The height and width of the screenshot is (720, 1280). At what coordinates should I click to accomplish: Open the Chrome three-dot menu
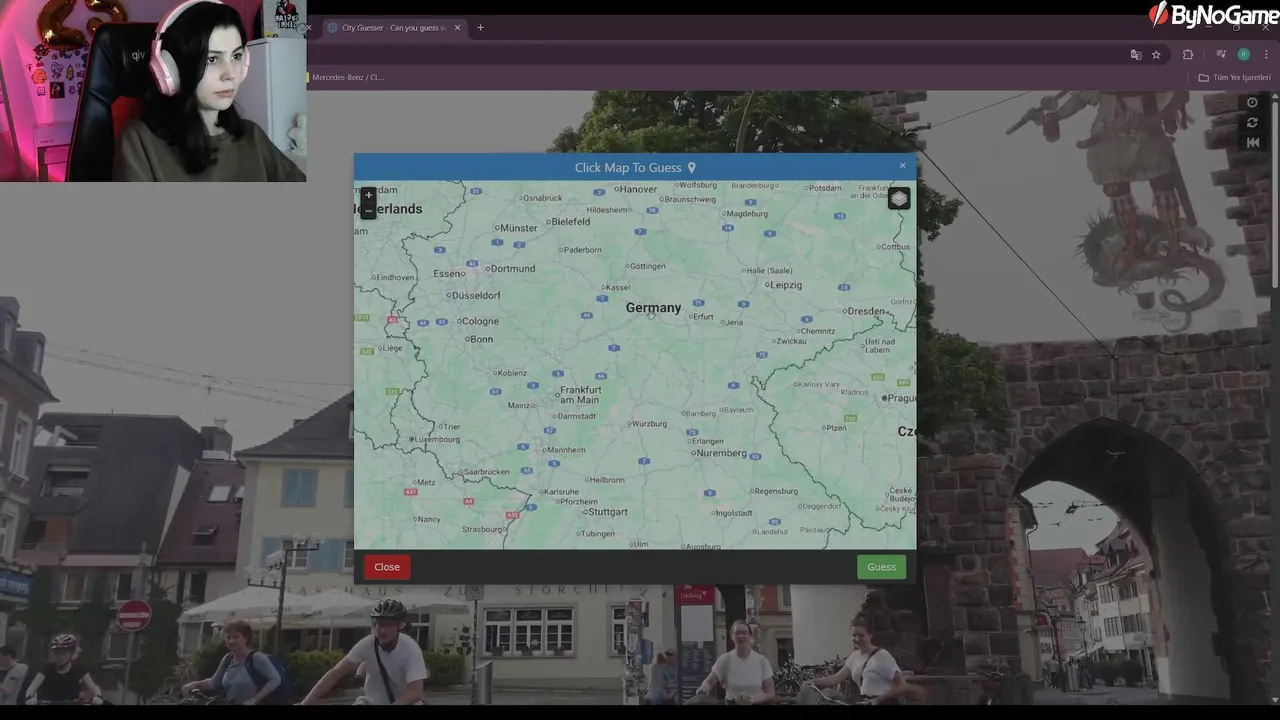coord(1267,55)
